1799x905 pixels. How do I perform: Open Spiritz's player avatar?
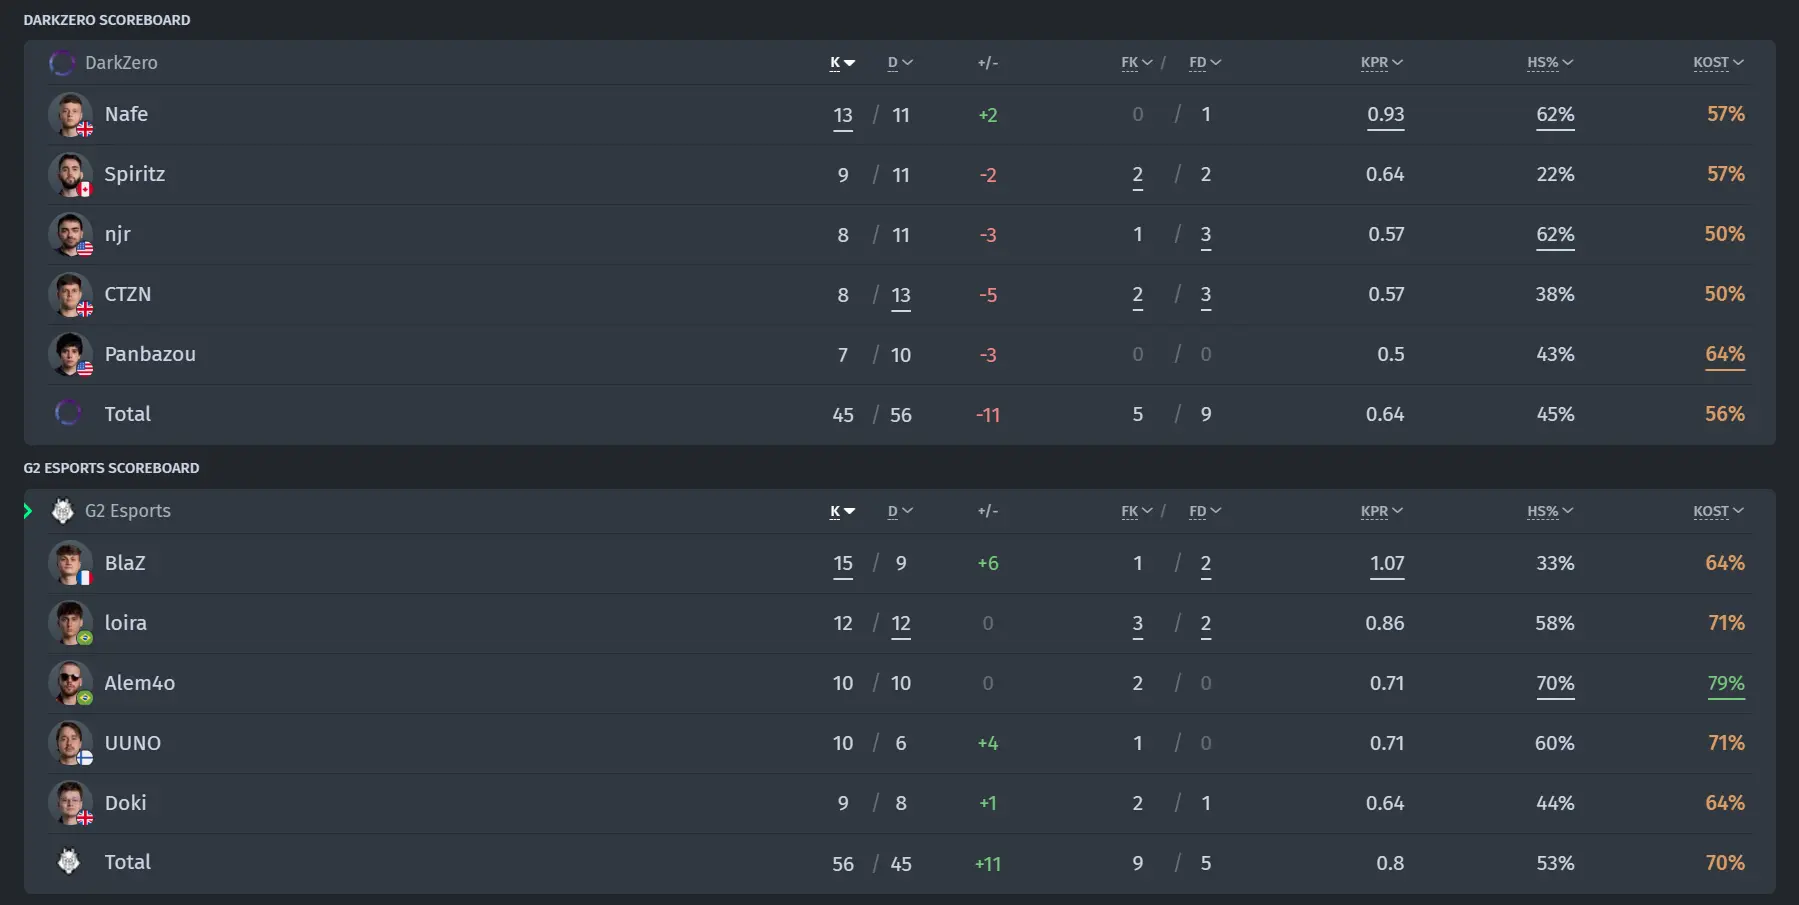coord(70,175)
